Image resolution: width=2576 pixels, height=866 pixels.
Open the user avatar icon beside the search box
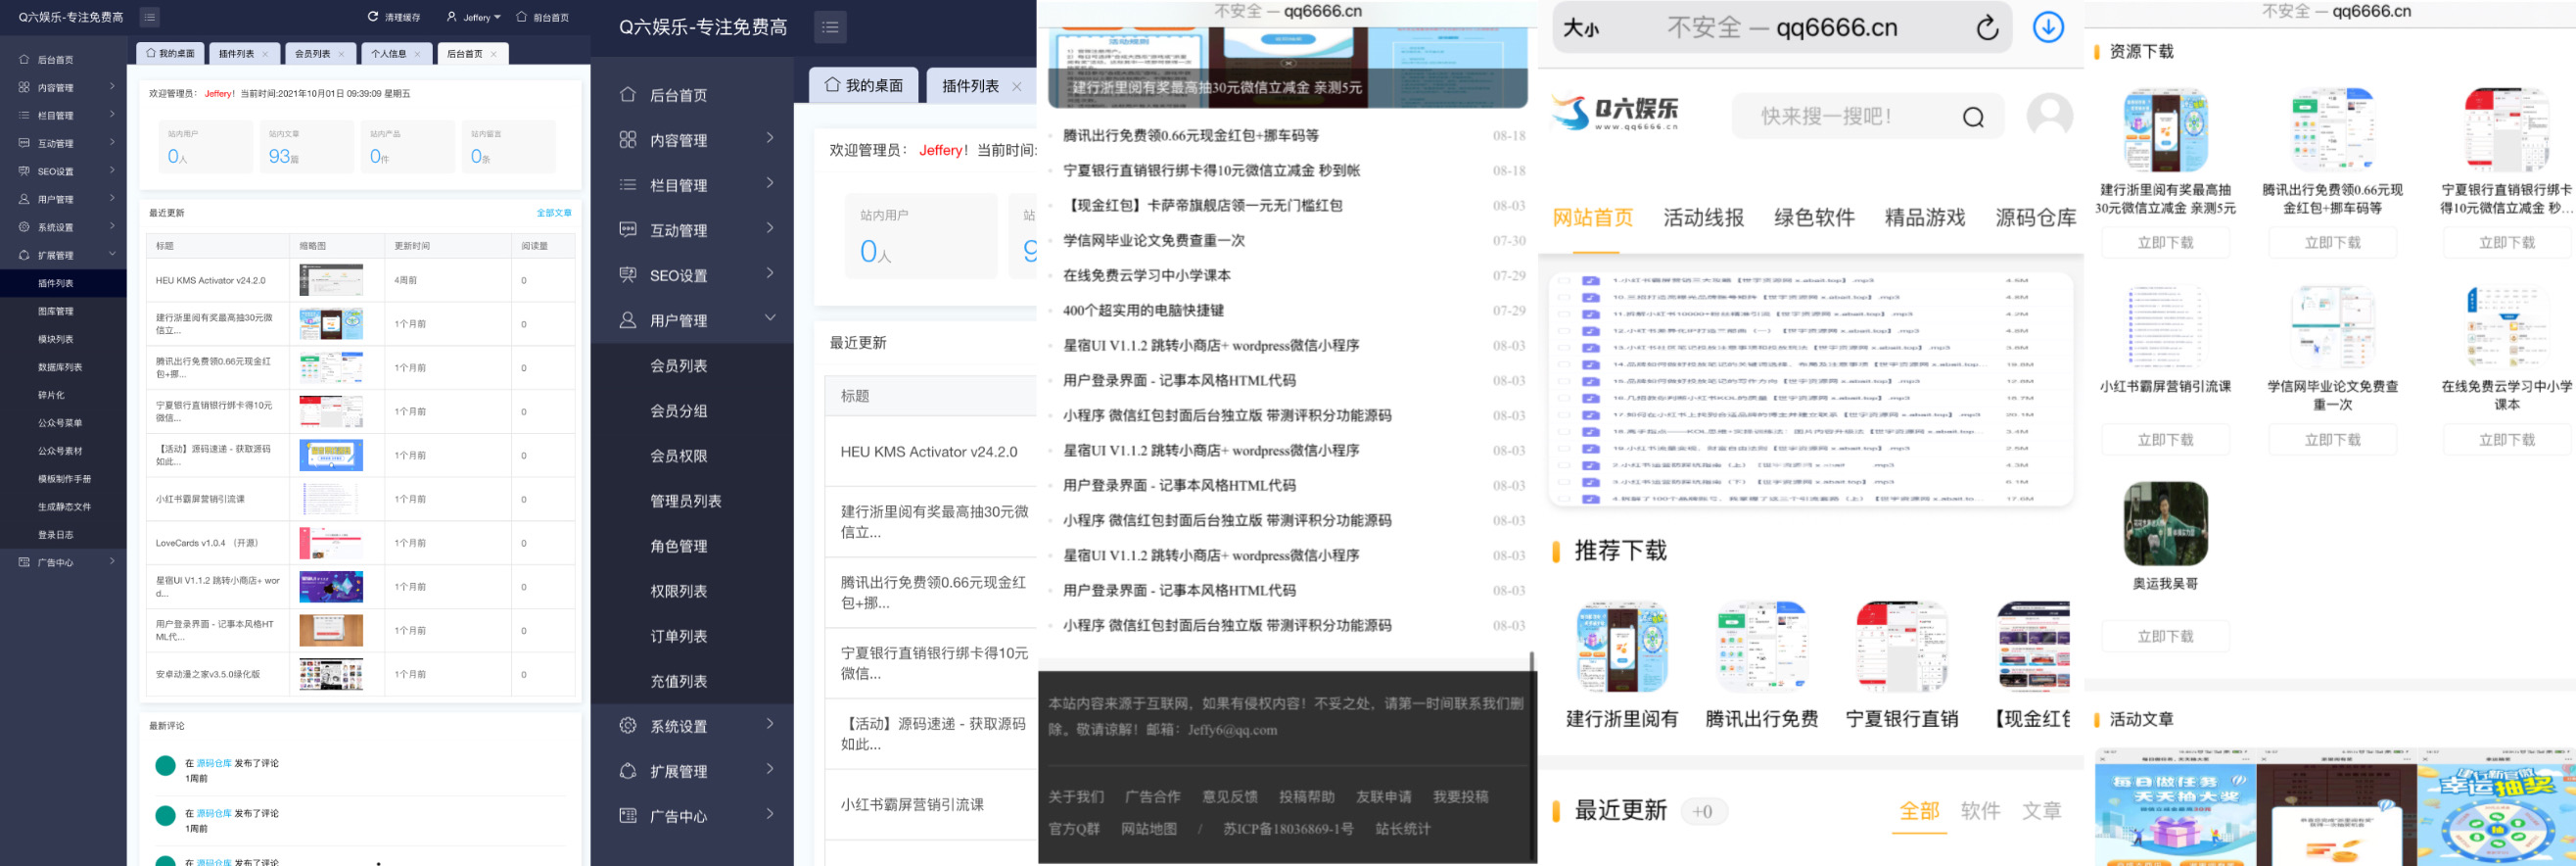pyautogui.click(x=2049, y=116)
